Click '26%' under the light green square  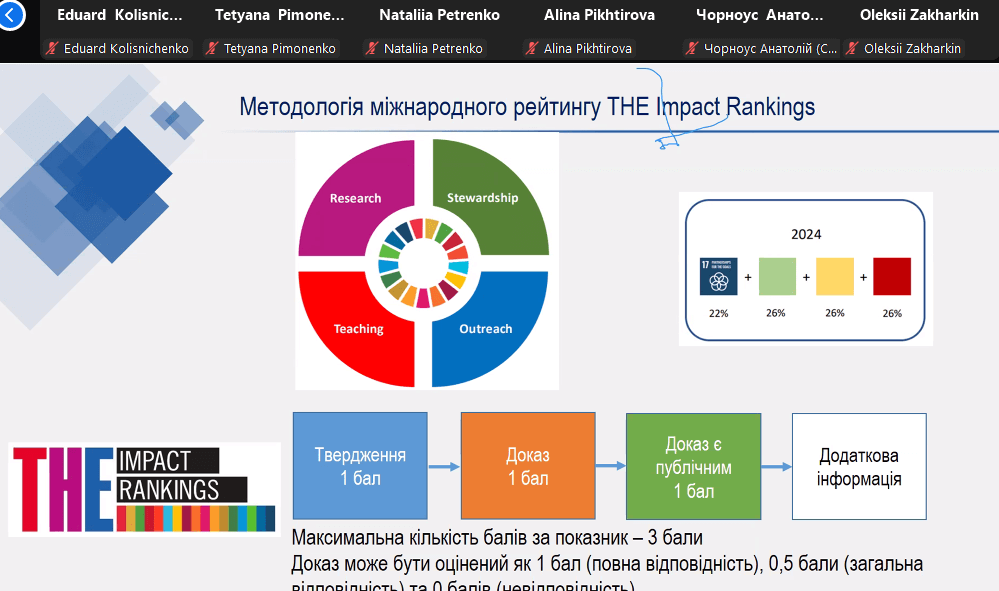pyautogui.click(x=776, y=313)
